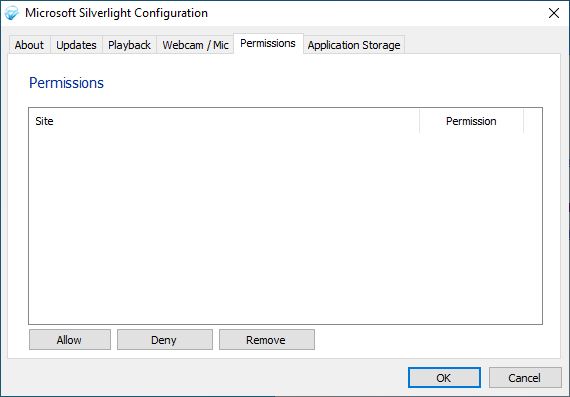570x397 pixels.
Task: Click the blue Permissions heading
Action: tap(67, 83)
